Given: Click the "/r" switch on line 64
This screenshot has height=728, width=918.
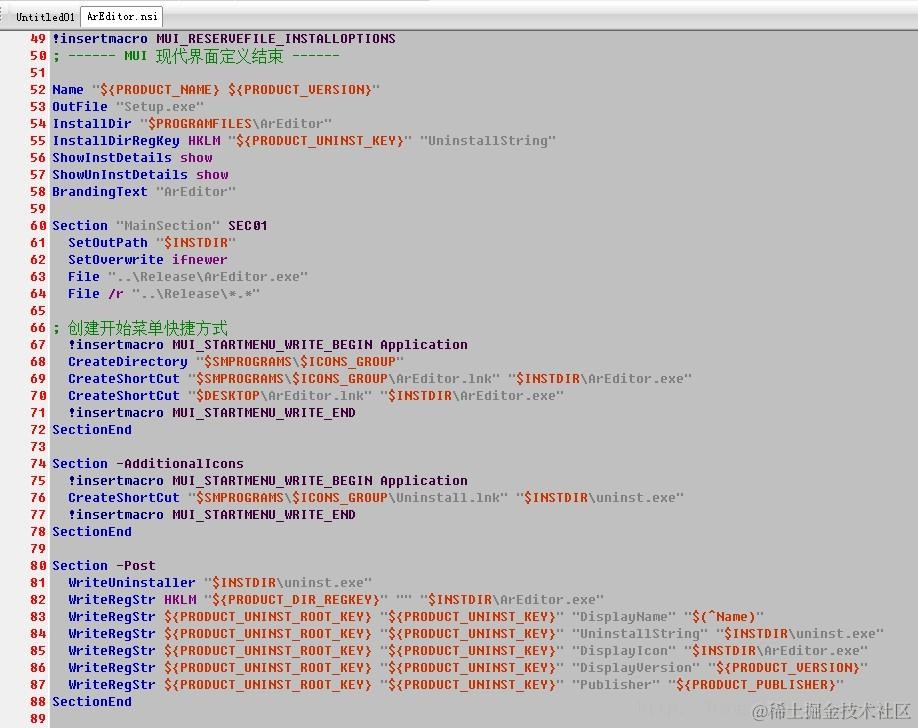Looking at the screenshot, I should [115, 293].
